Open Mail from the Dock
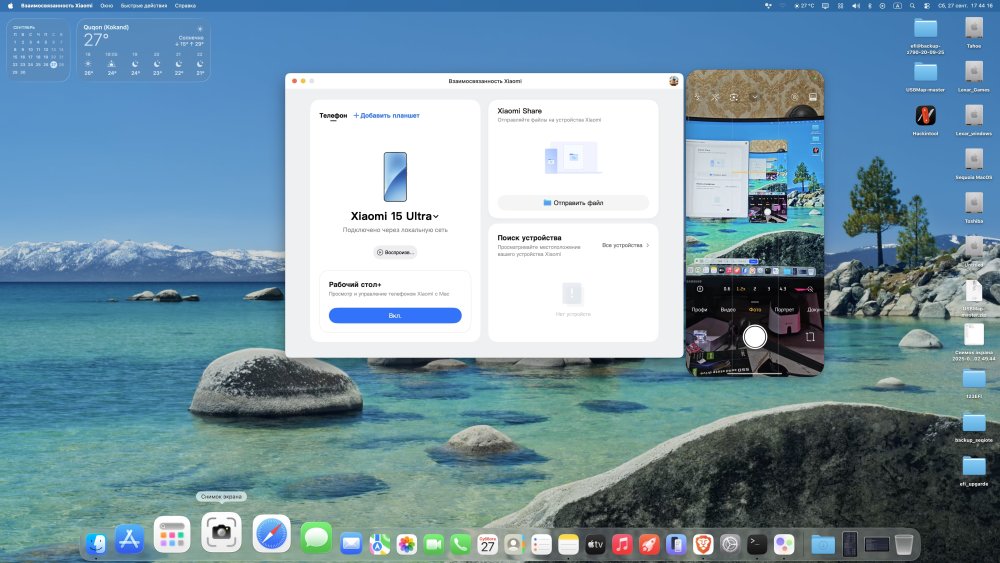Viewport: 1000px width, 563px height. point(351,544)
